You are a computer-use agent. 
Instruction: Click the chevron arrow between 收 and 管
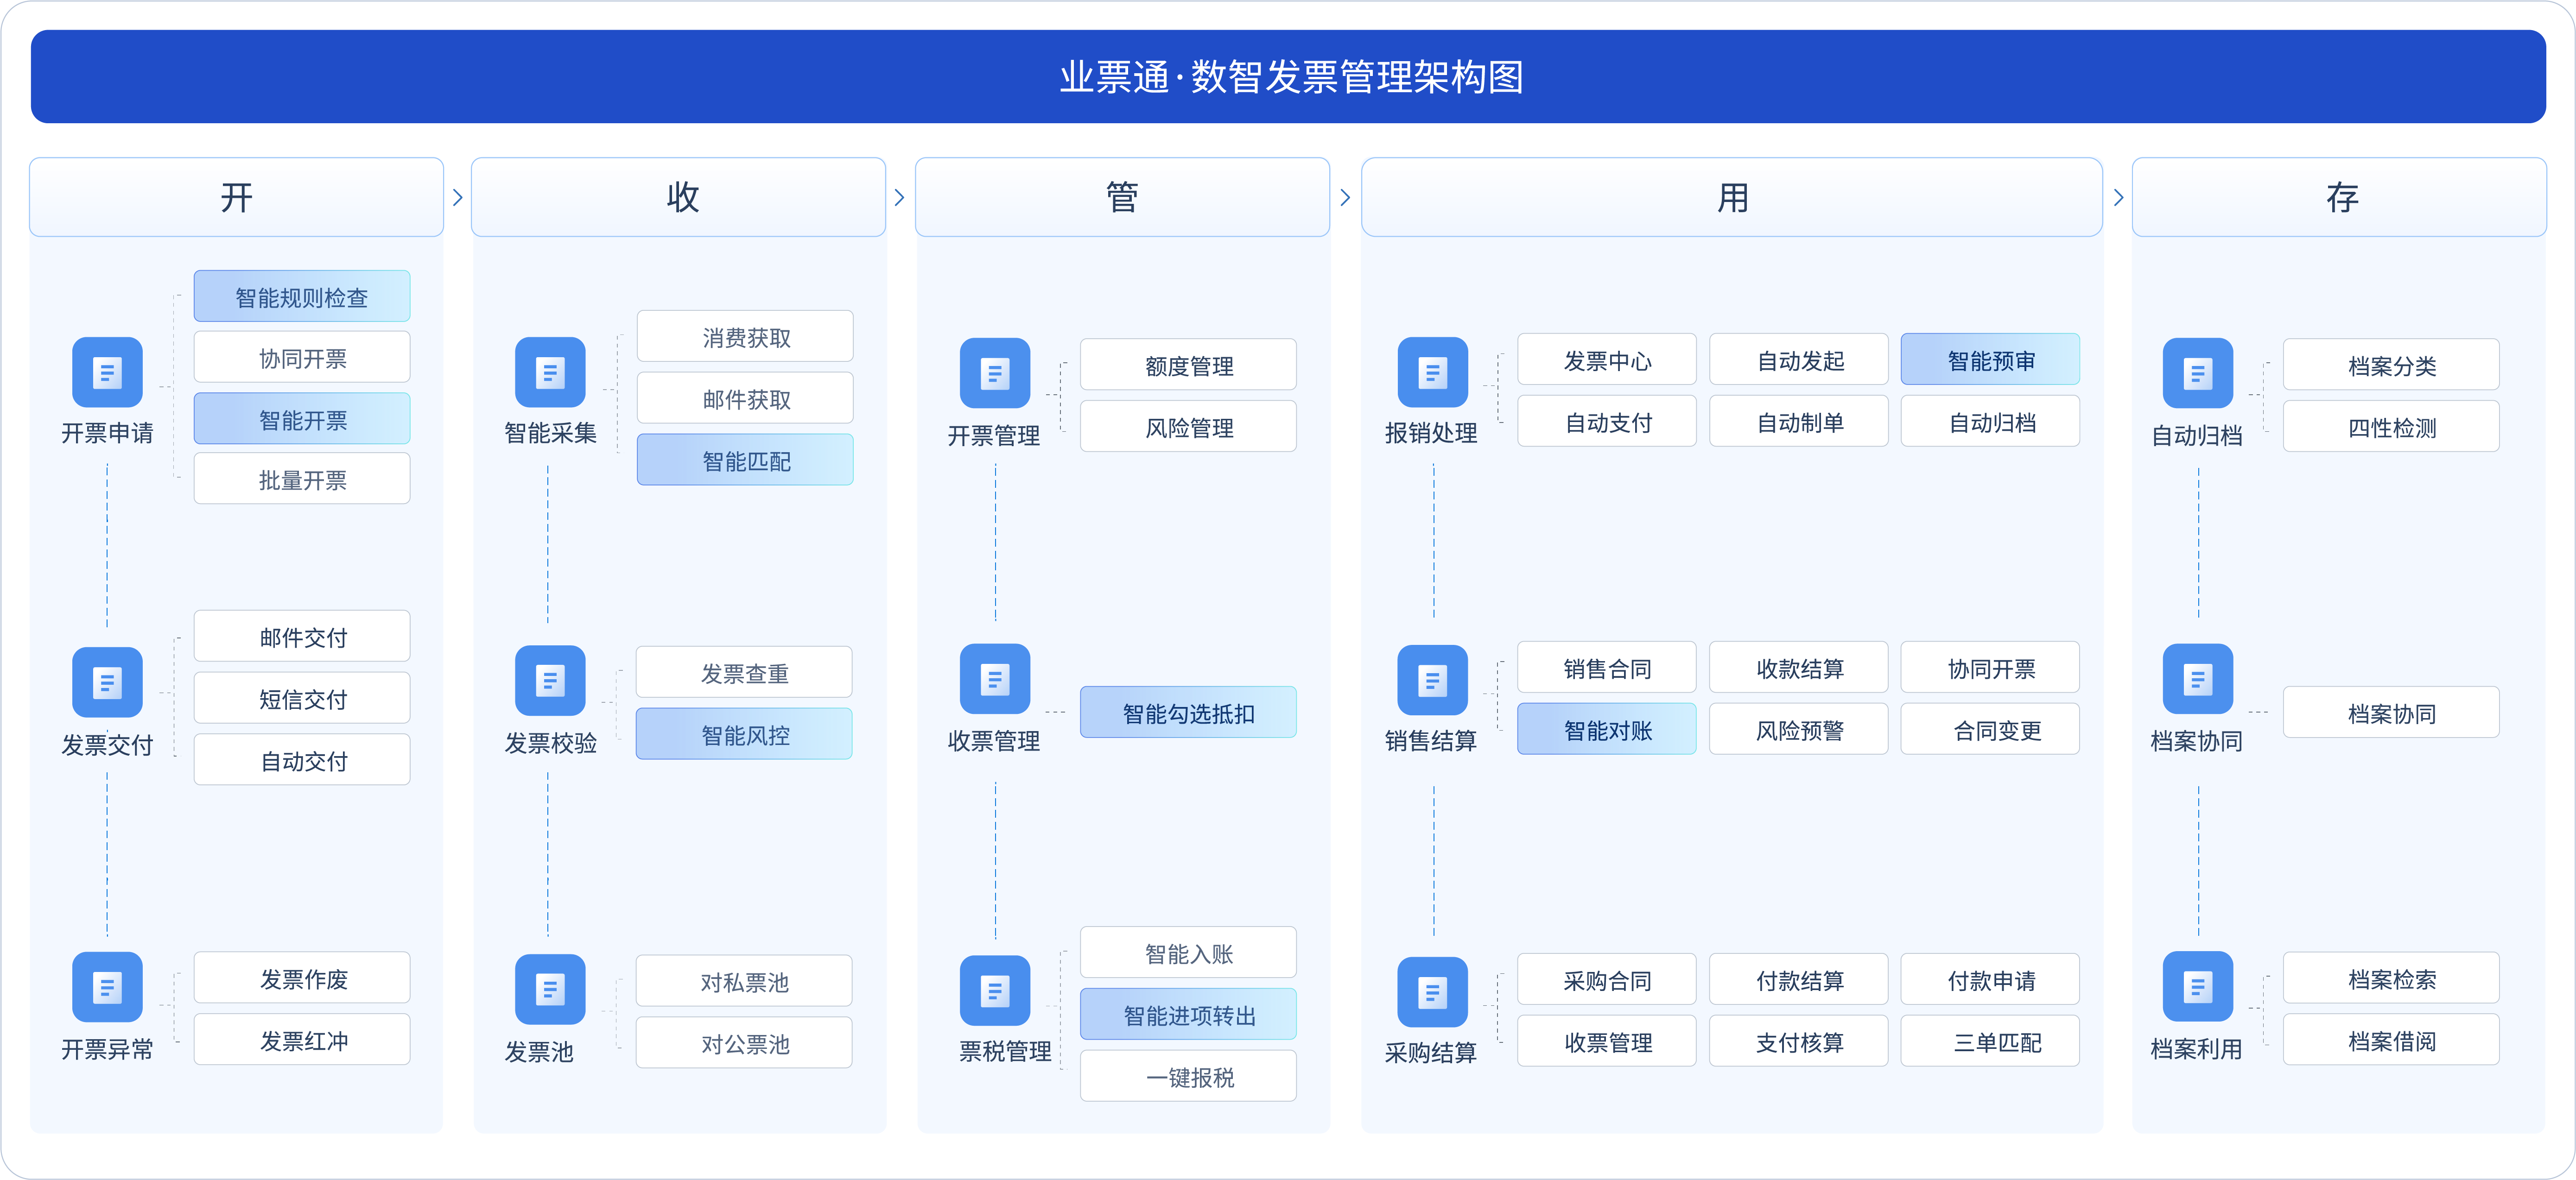coord(900,198)
